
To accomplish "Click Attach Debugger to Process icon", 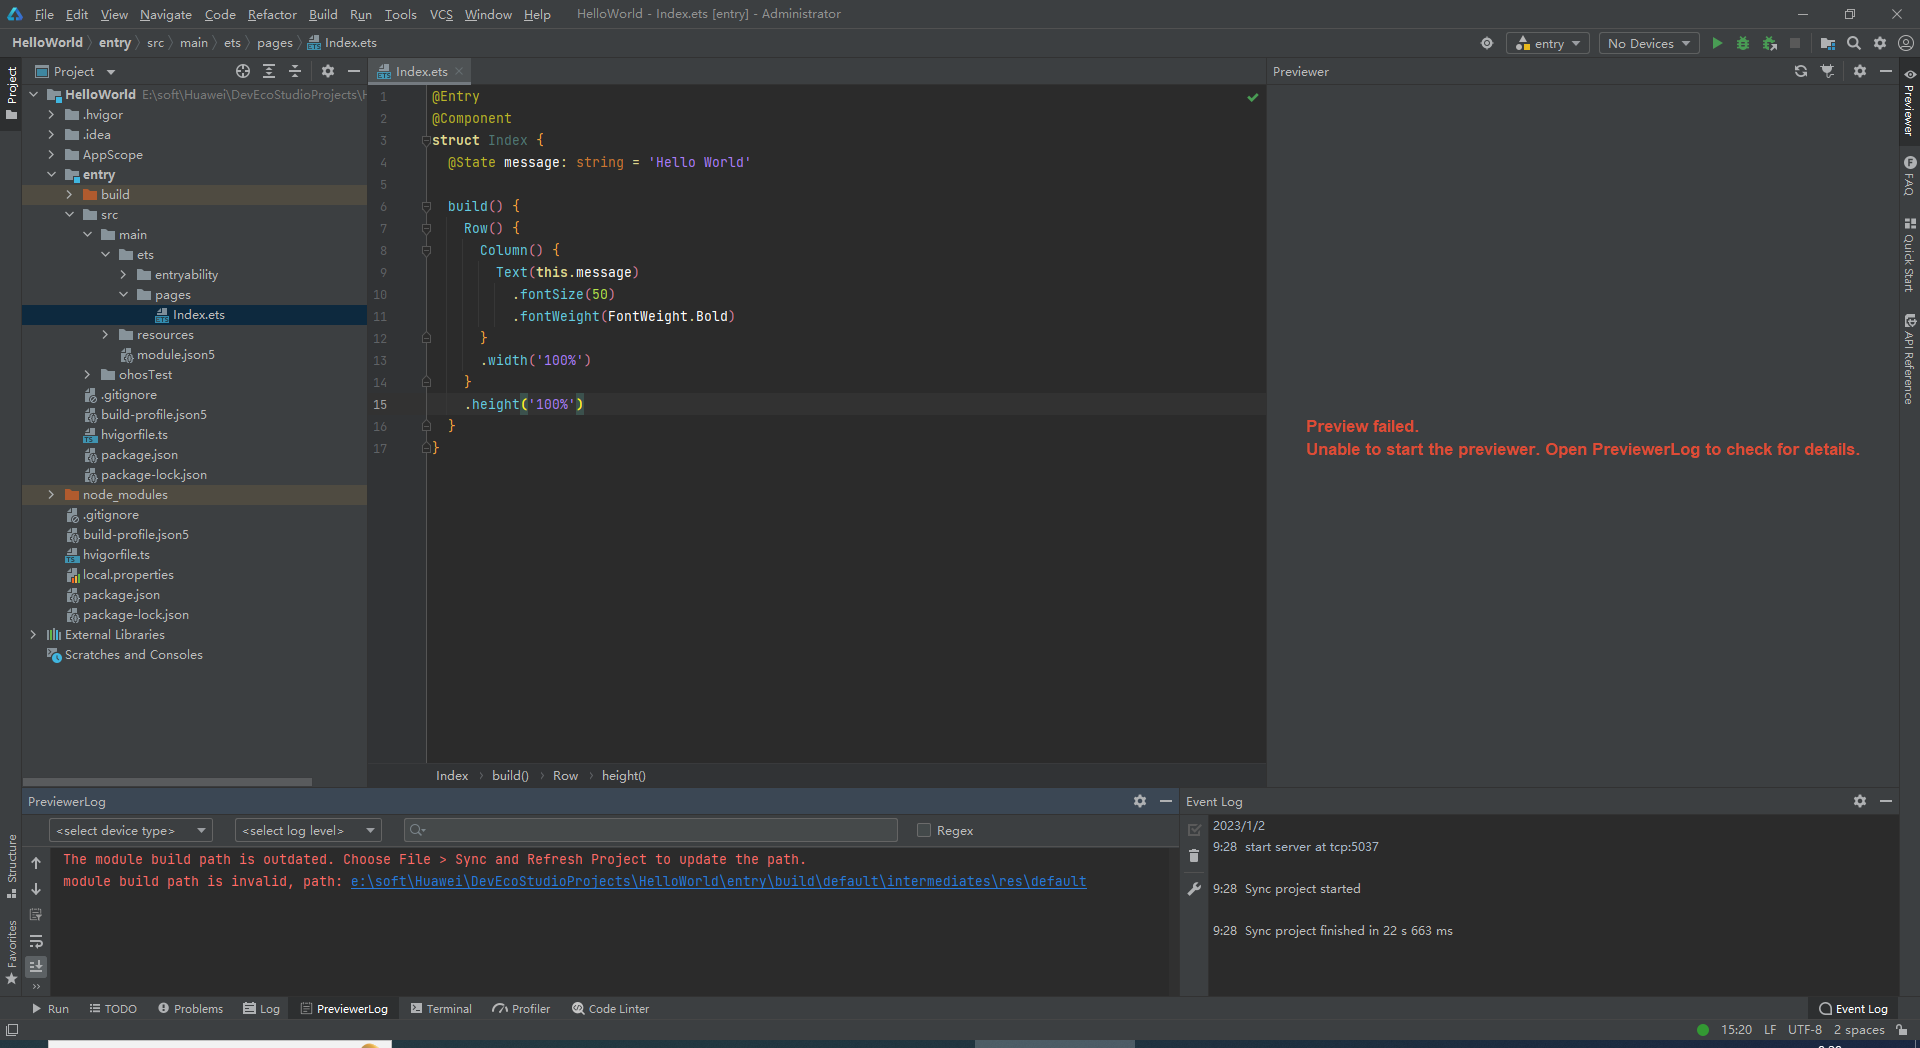I will (1769, 43).
